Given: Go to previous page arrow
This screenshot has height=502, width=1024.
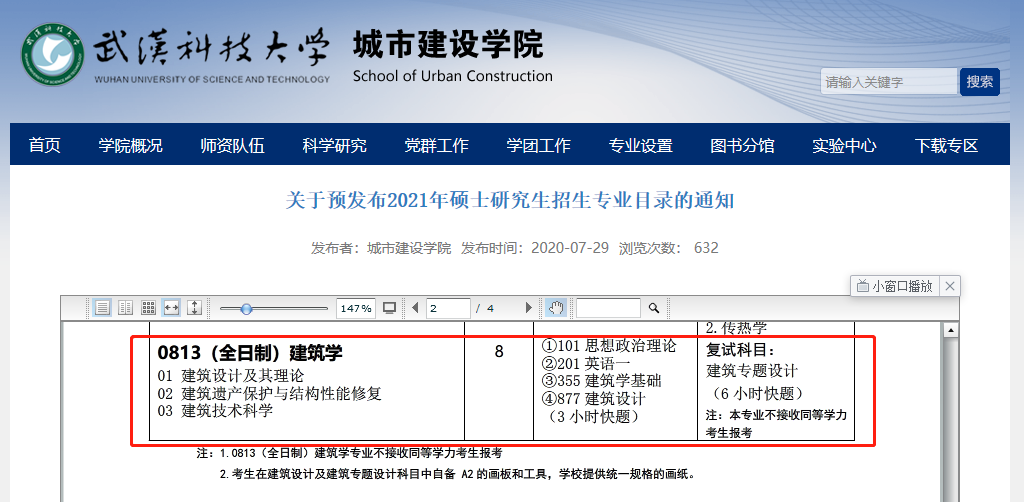Looking at the screenshot, I should click(x=415, y=308).
